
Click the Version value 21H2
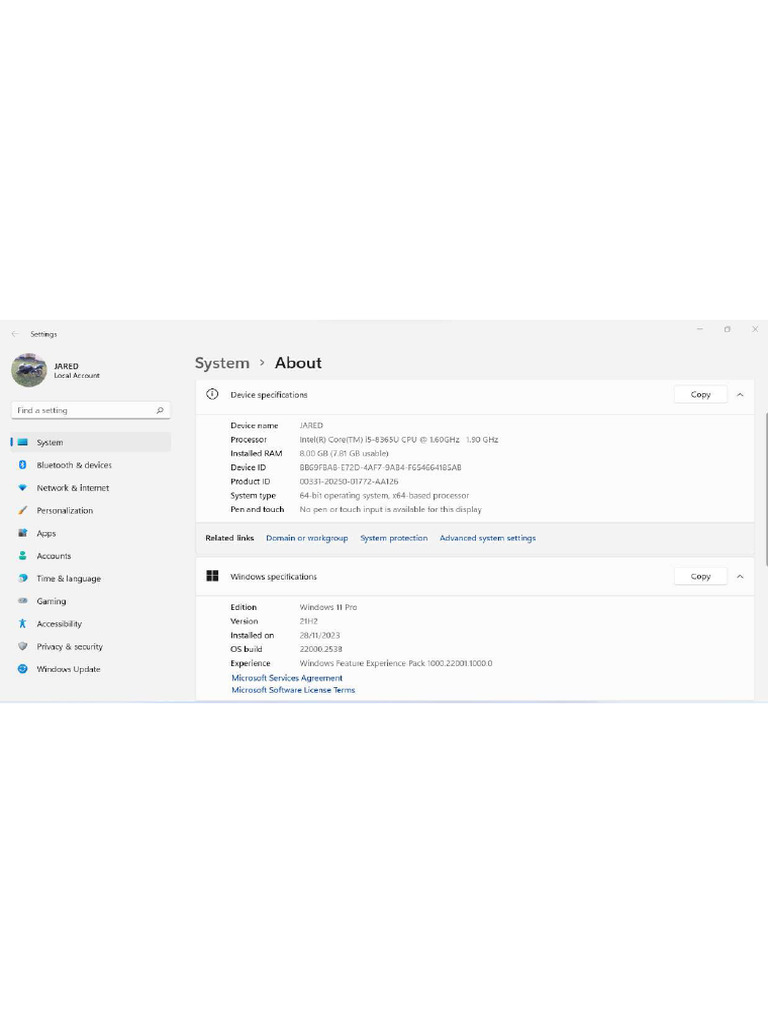[308, 621]
